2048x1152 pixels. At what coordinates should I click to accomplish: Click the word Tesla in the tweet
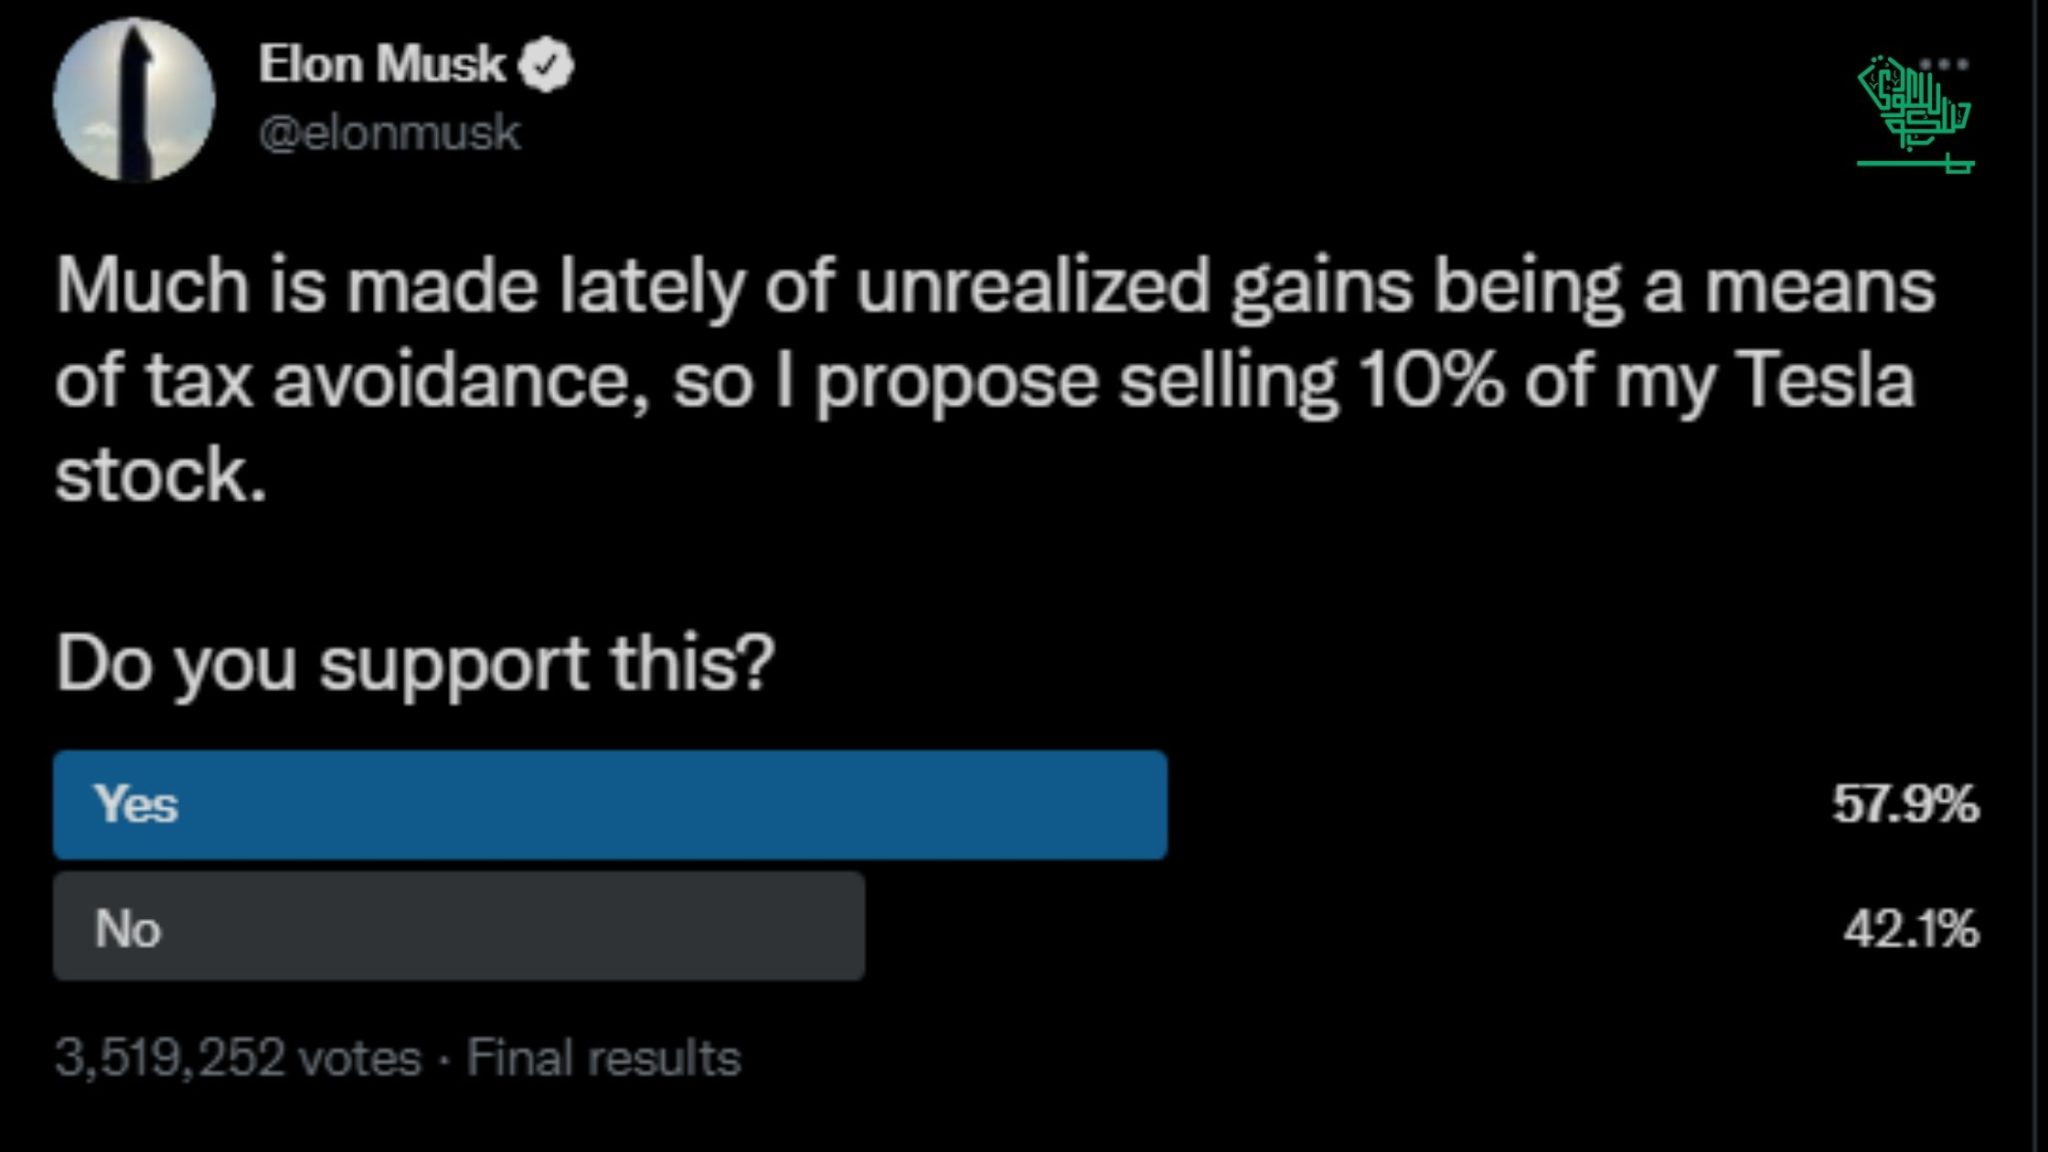1824,381
